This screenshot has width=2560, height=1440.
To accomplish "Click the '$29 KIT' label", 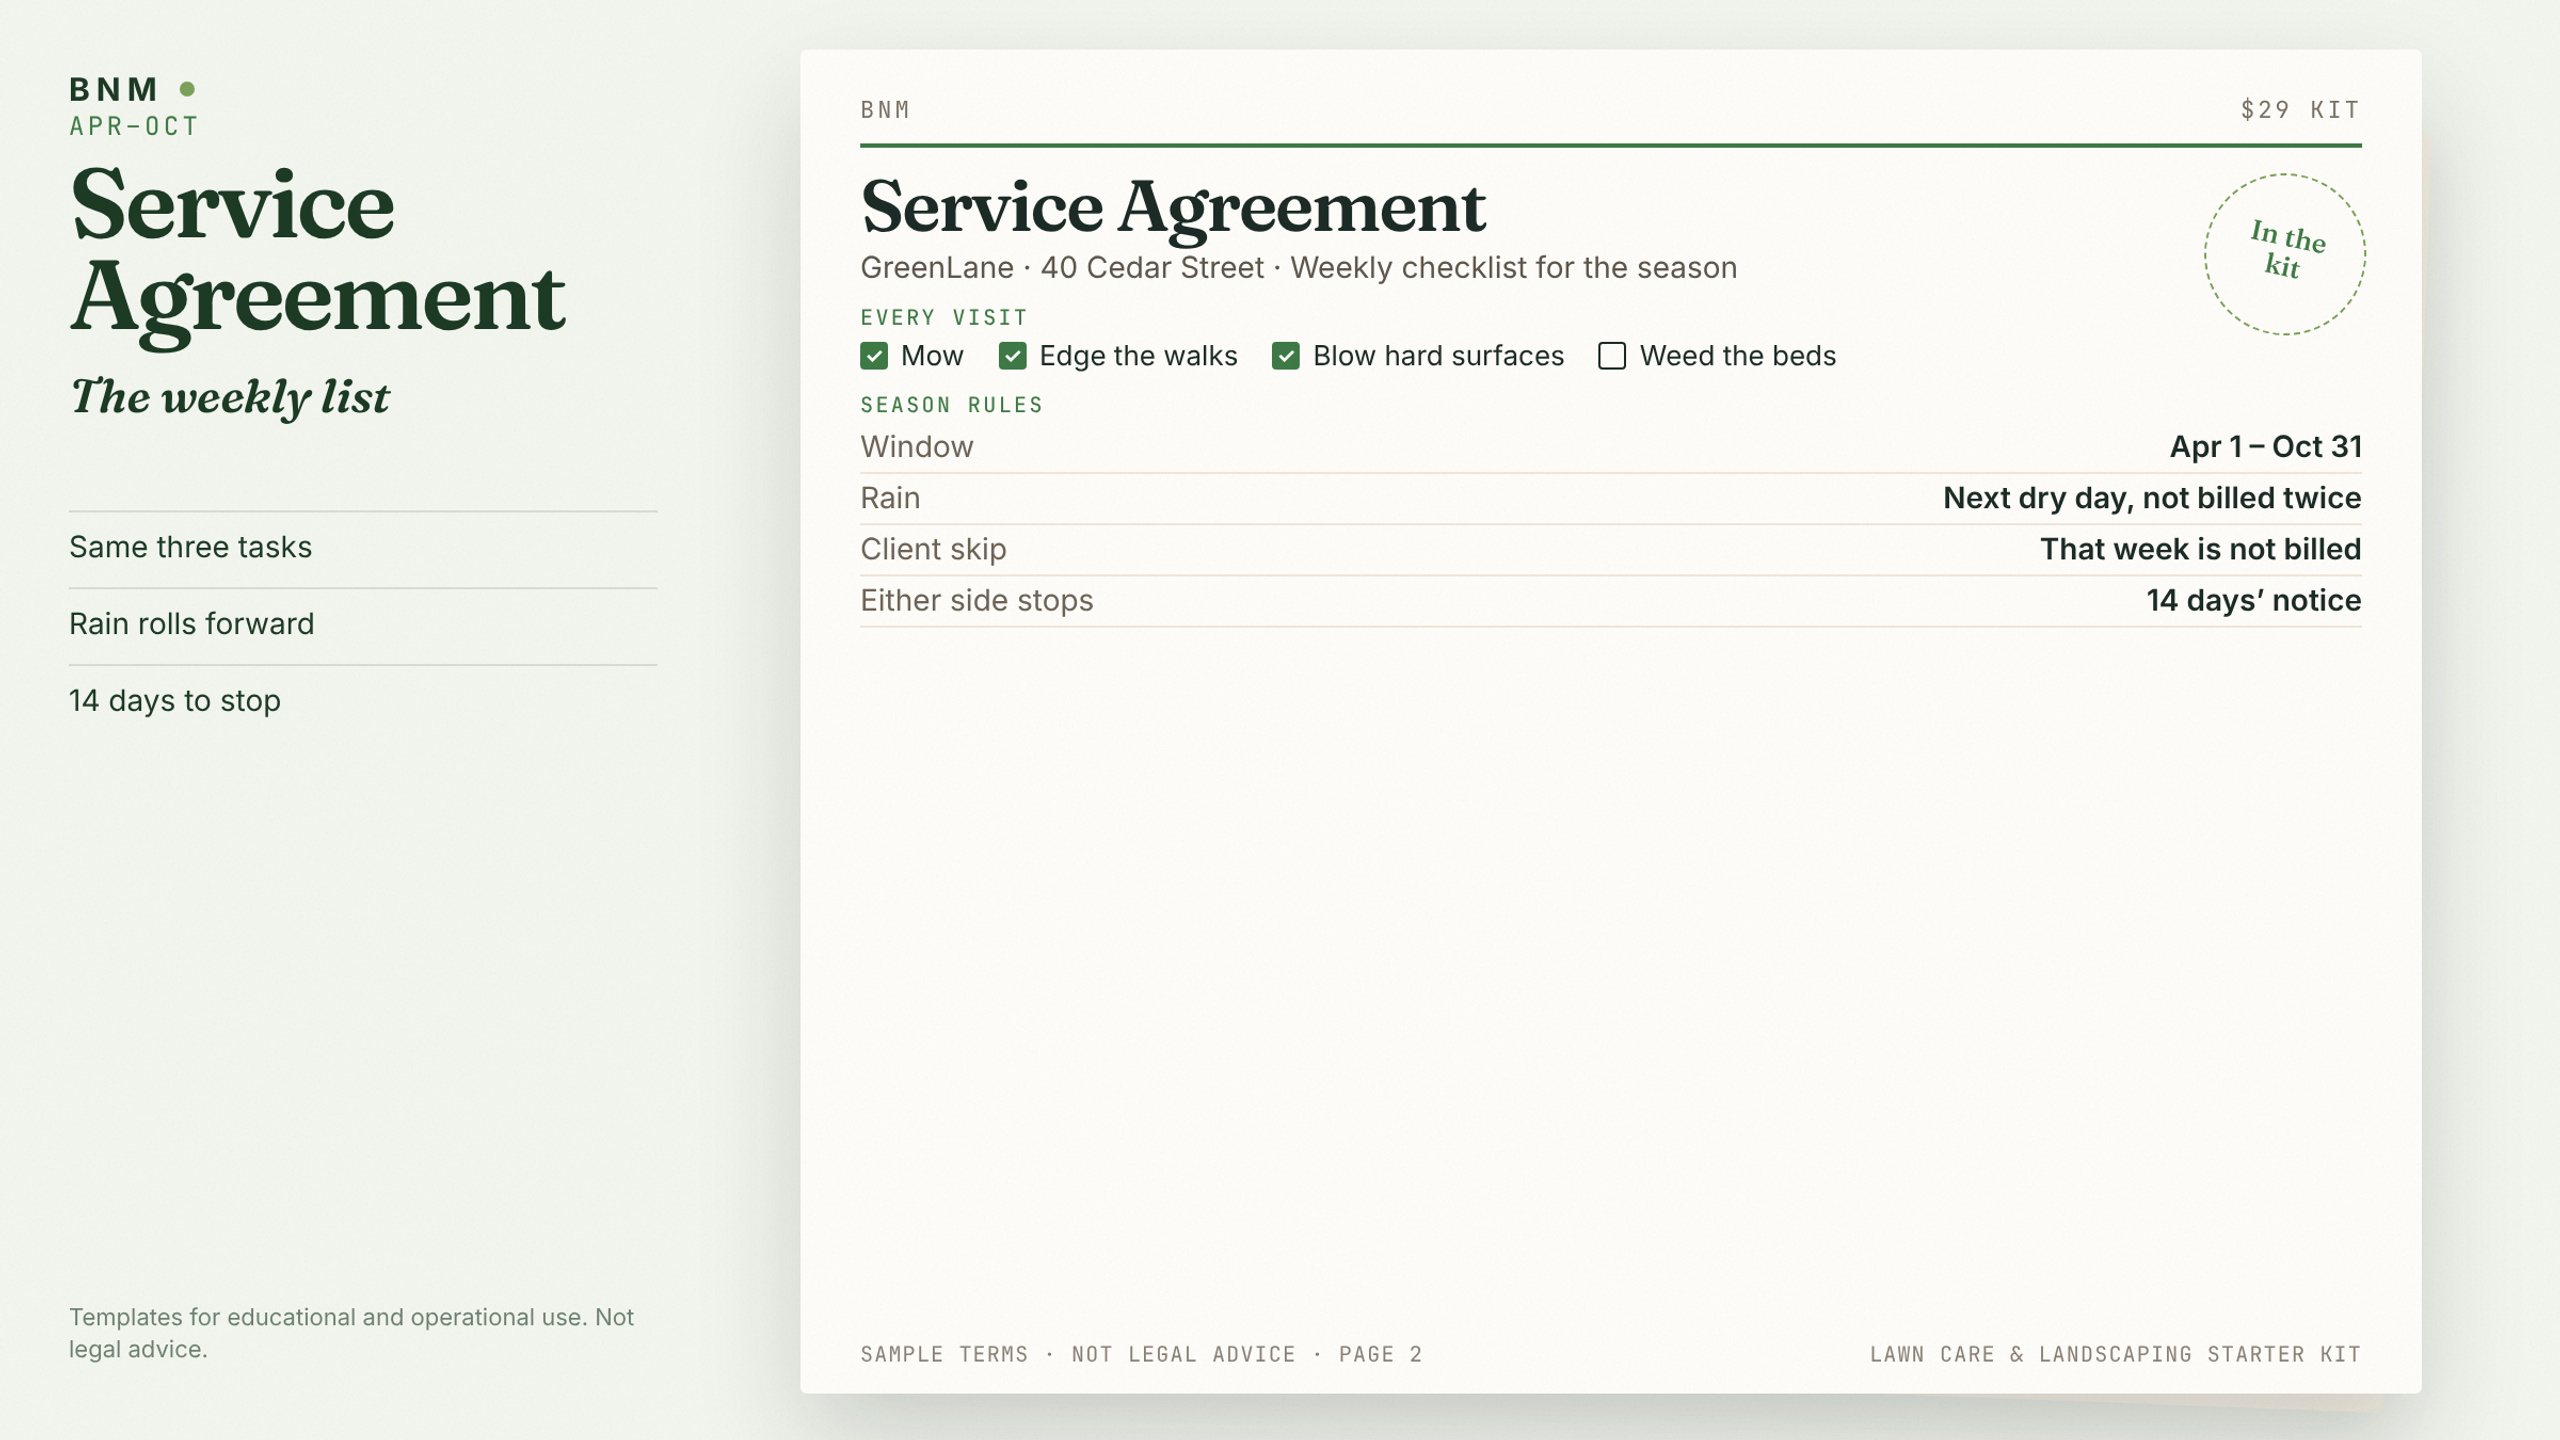I will pos(2300,110).
